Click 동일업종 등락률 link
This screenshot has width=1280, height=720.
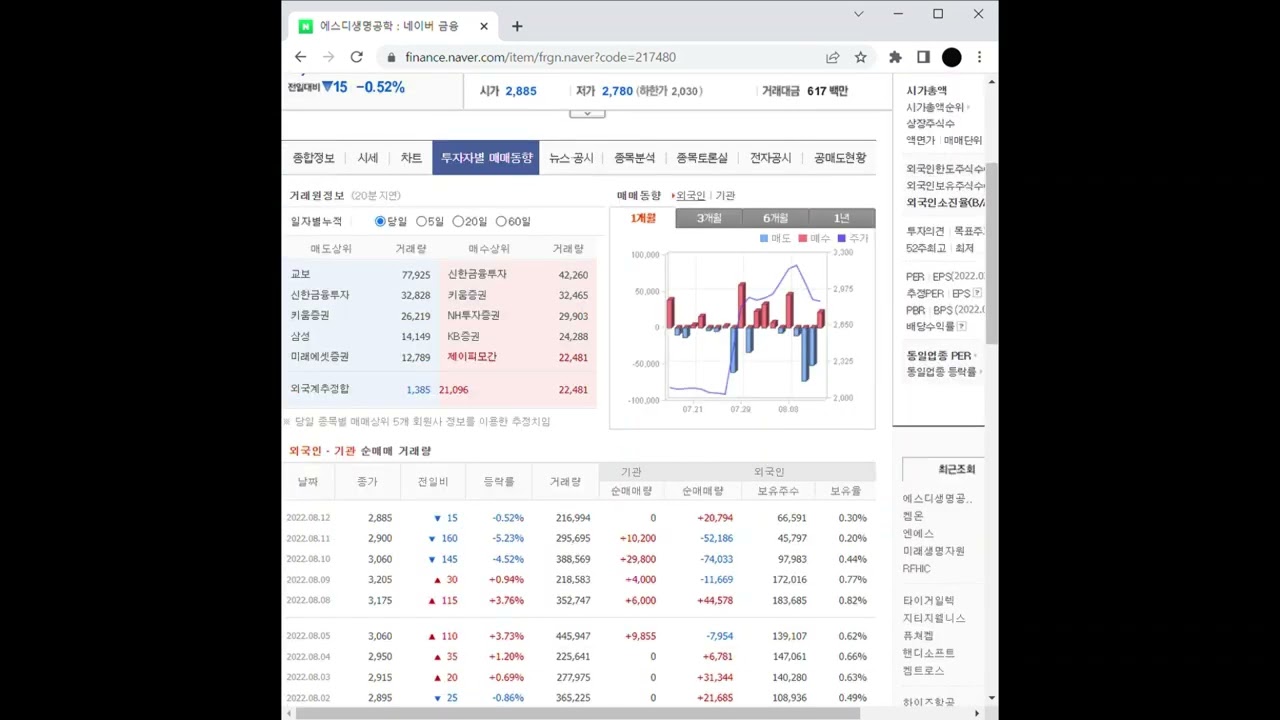[941, 372]
